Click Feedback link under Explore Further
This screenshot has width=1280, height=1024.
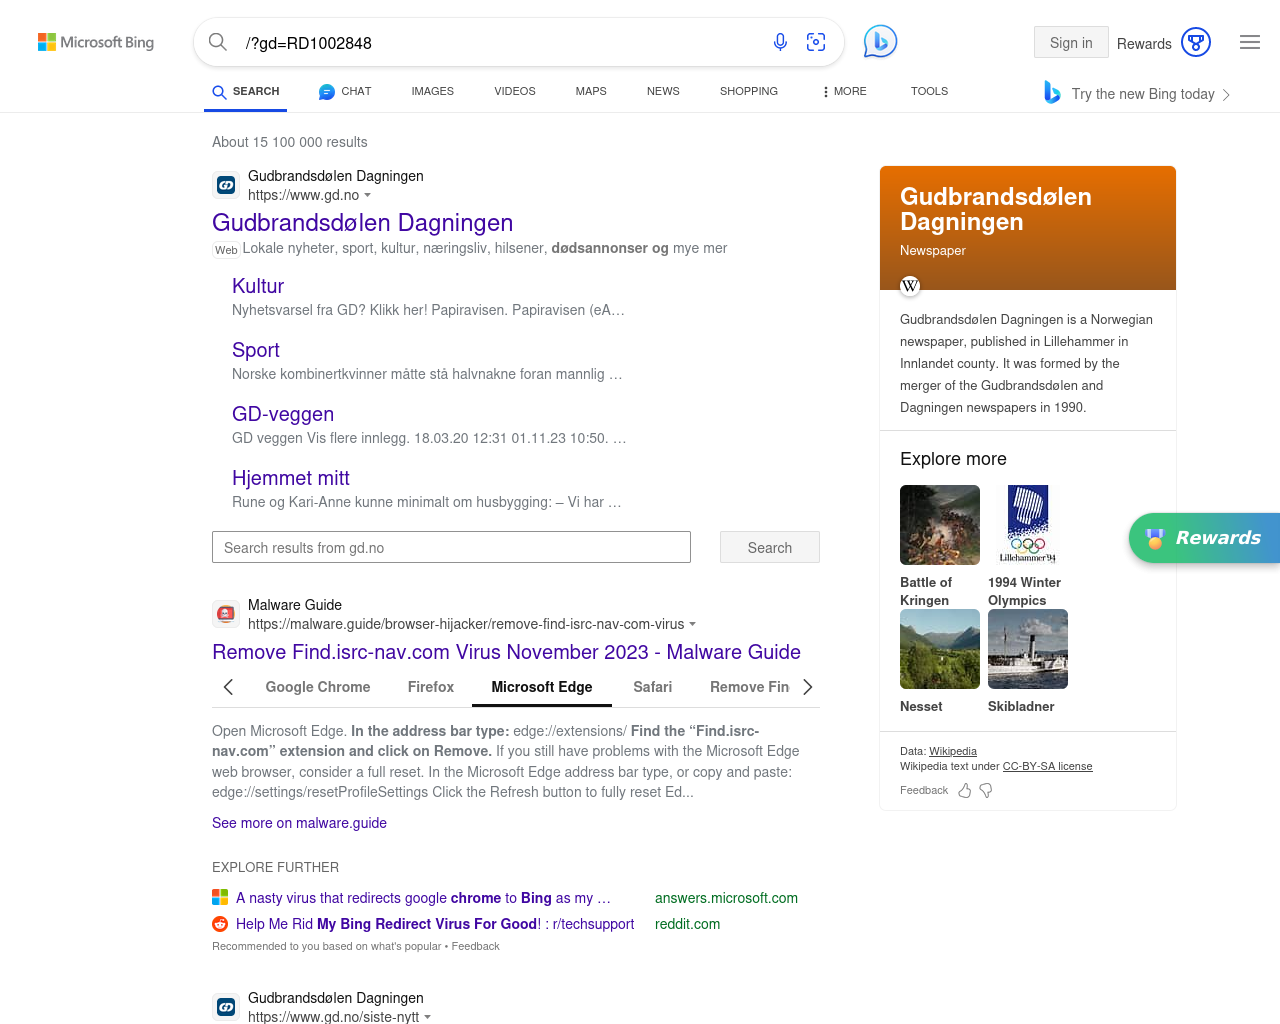475,946
